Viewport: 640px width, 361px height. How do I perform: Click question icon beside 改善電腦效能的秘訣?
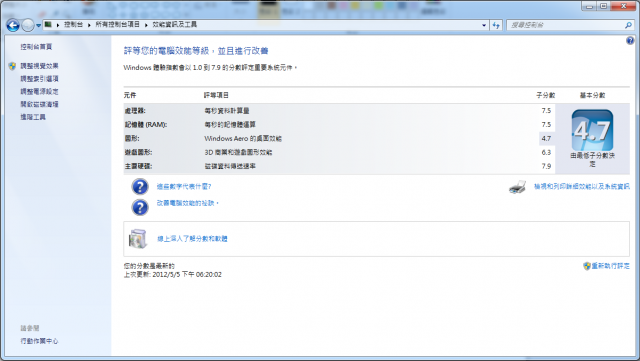click(x=140, y=207)
